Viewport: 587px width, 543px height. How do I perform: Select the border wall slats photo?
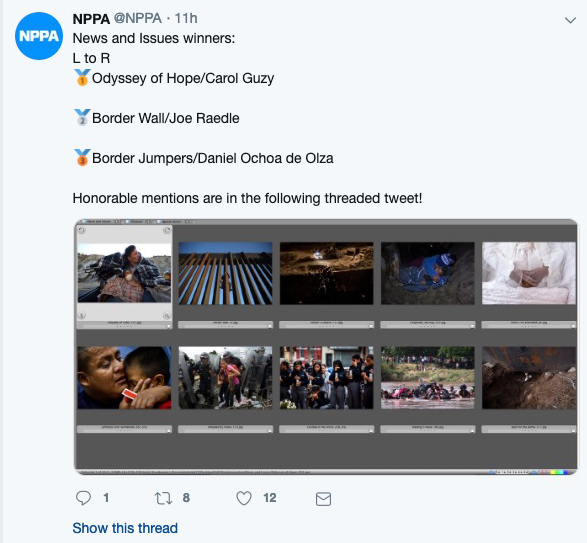click(225, 273)
